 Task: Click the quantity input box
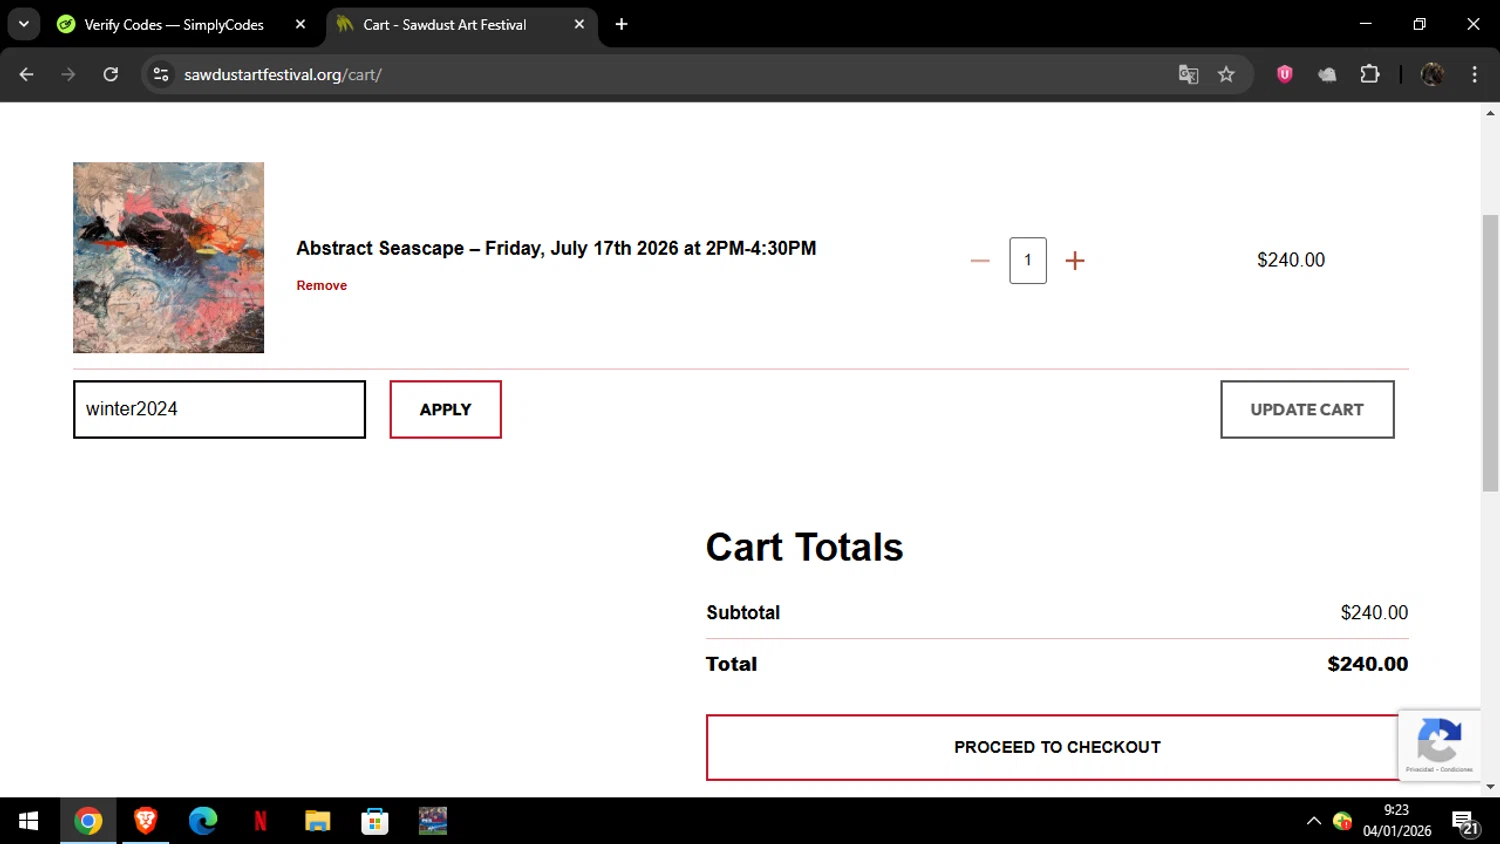pyautogui.click(x=1028, y=260)
